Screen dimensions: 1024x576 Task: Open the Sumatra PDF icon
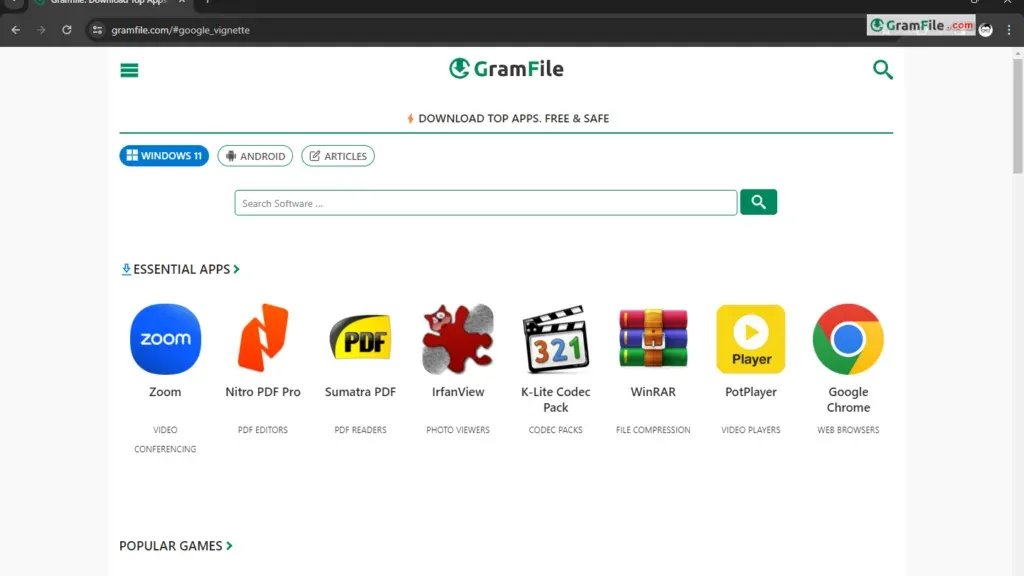tap(360, 338)
